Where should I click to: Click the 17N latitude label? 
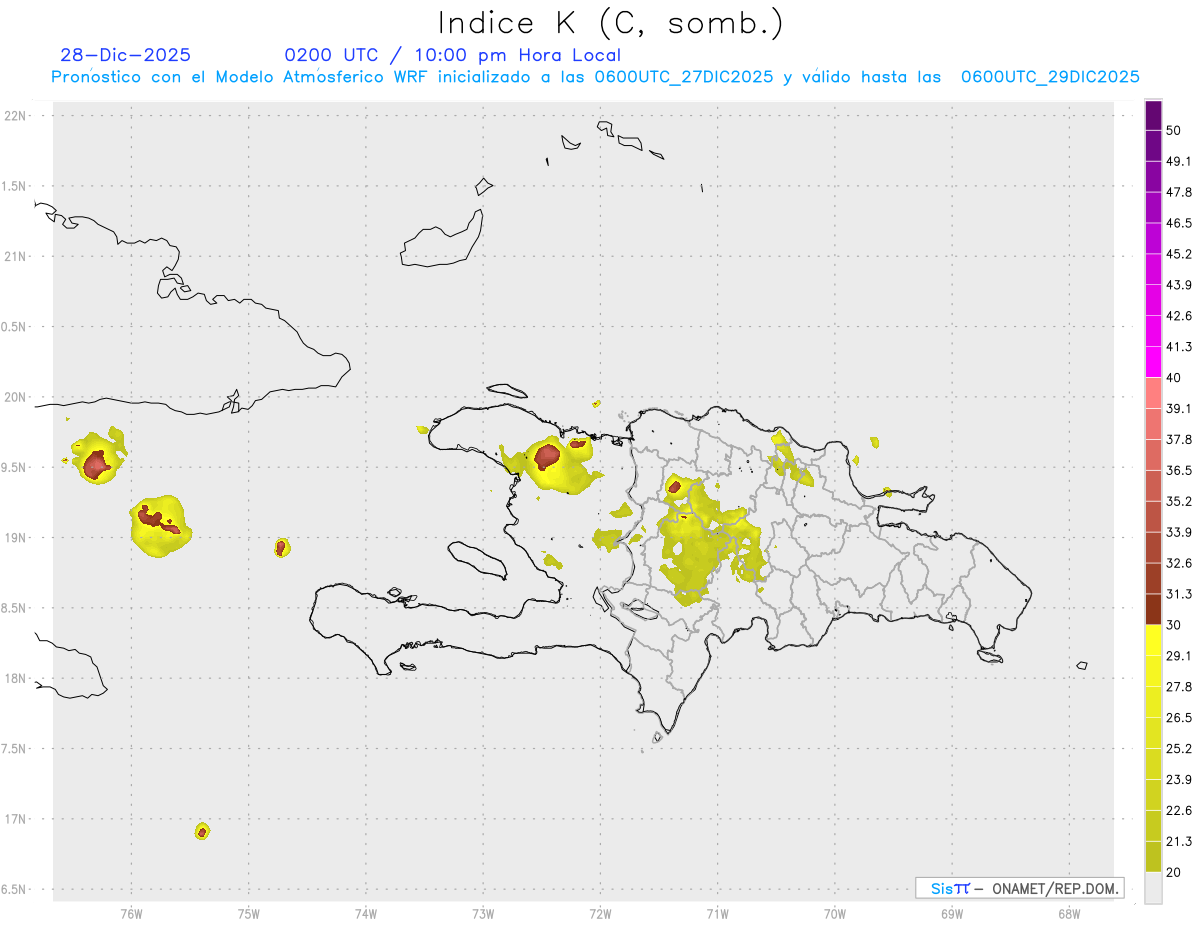pyautogui.click(x=17, y=819)
